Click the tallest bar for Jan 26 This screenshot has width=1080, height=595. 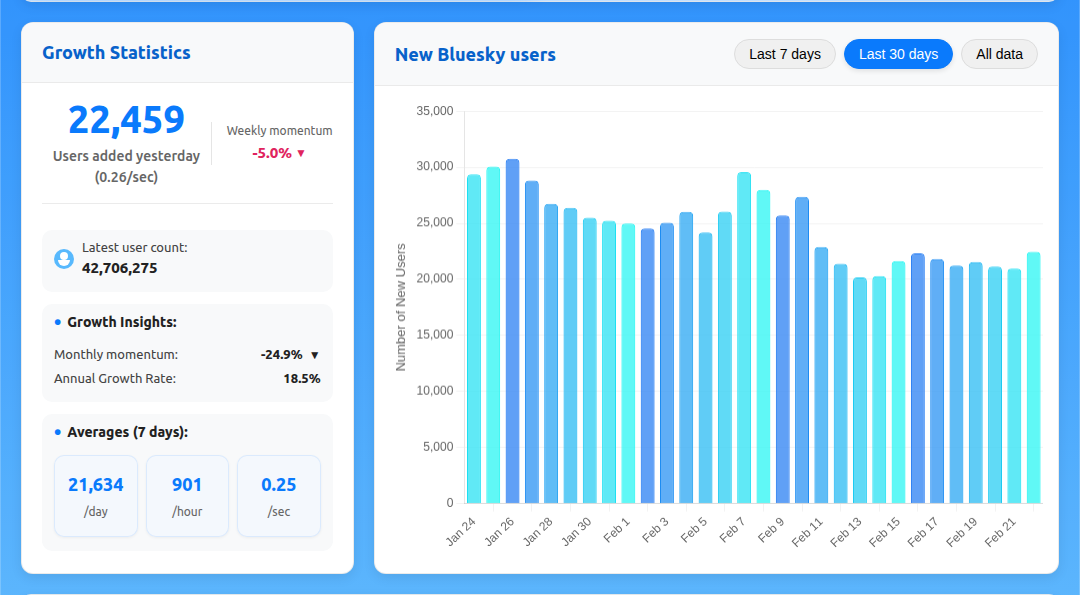coord(512,330)
